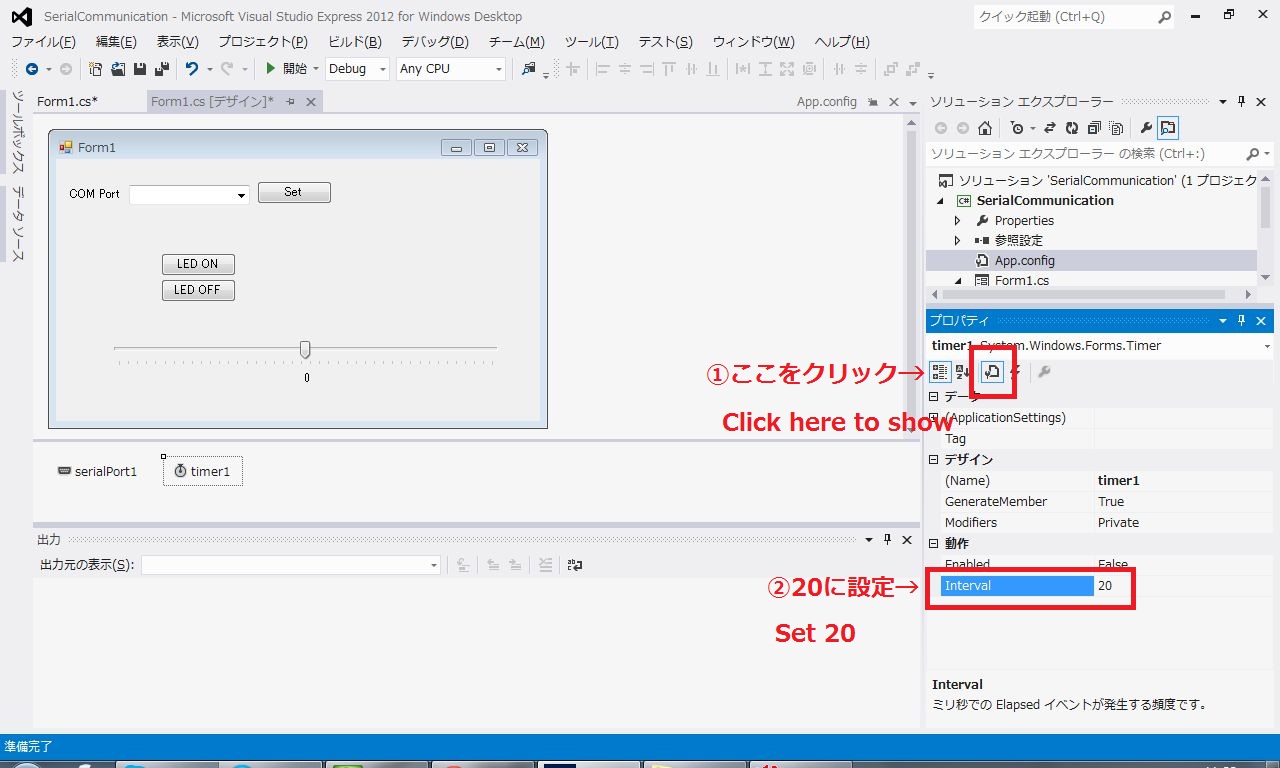This screenshot has width=1280, height=768.
Task: Switch to the Form1.cs code tab
Action: point(67,102)
